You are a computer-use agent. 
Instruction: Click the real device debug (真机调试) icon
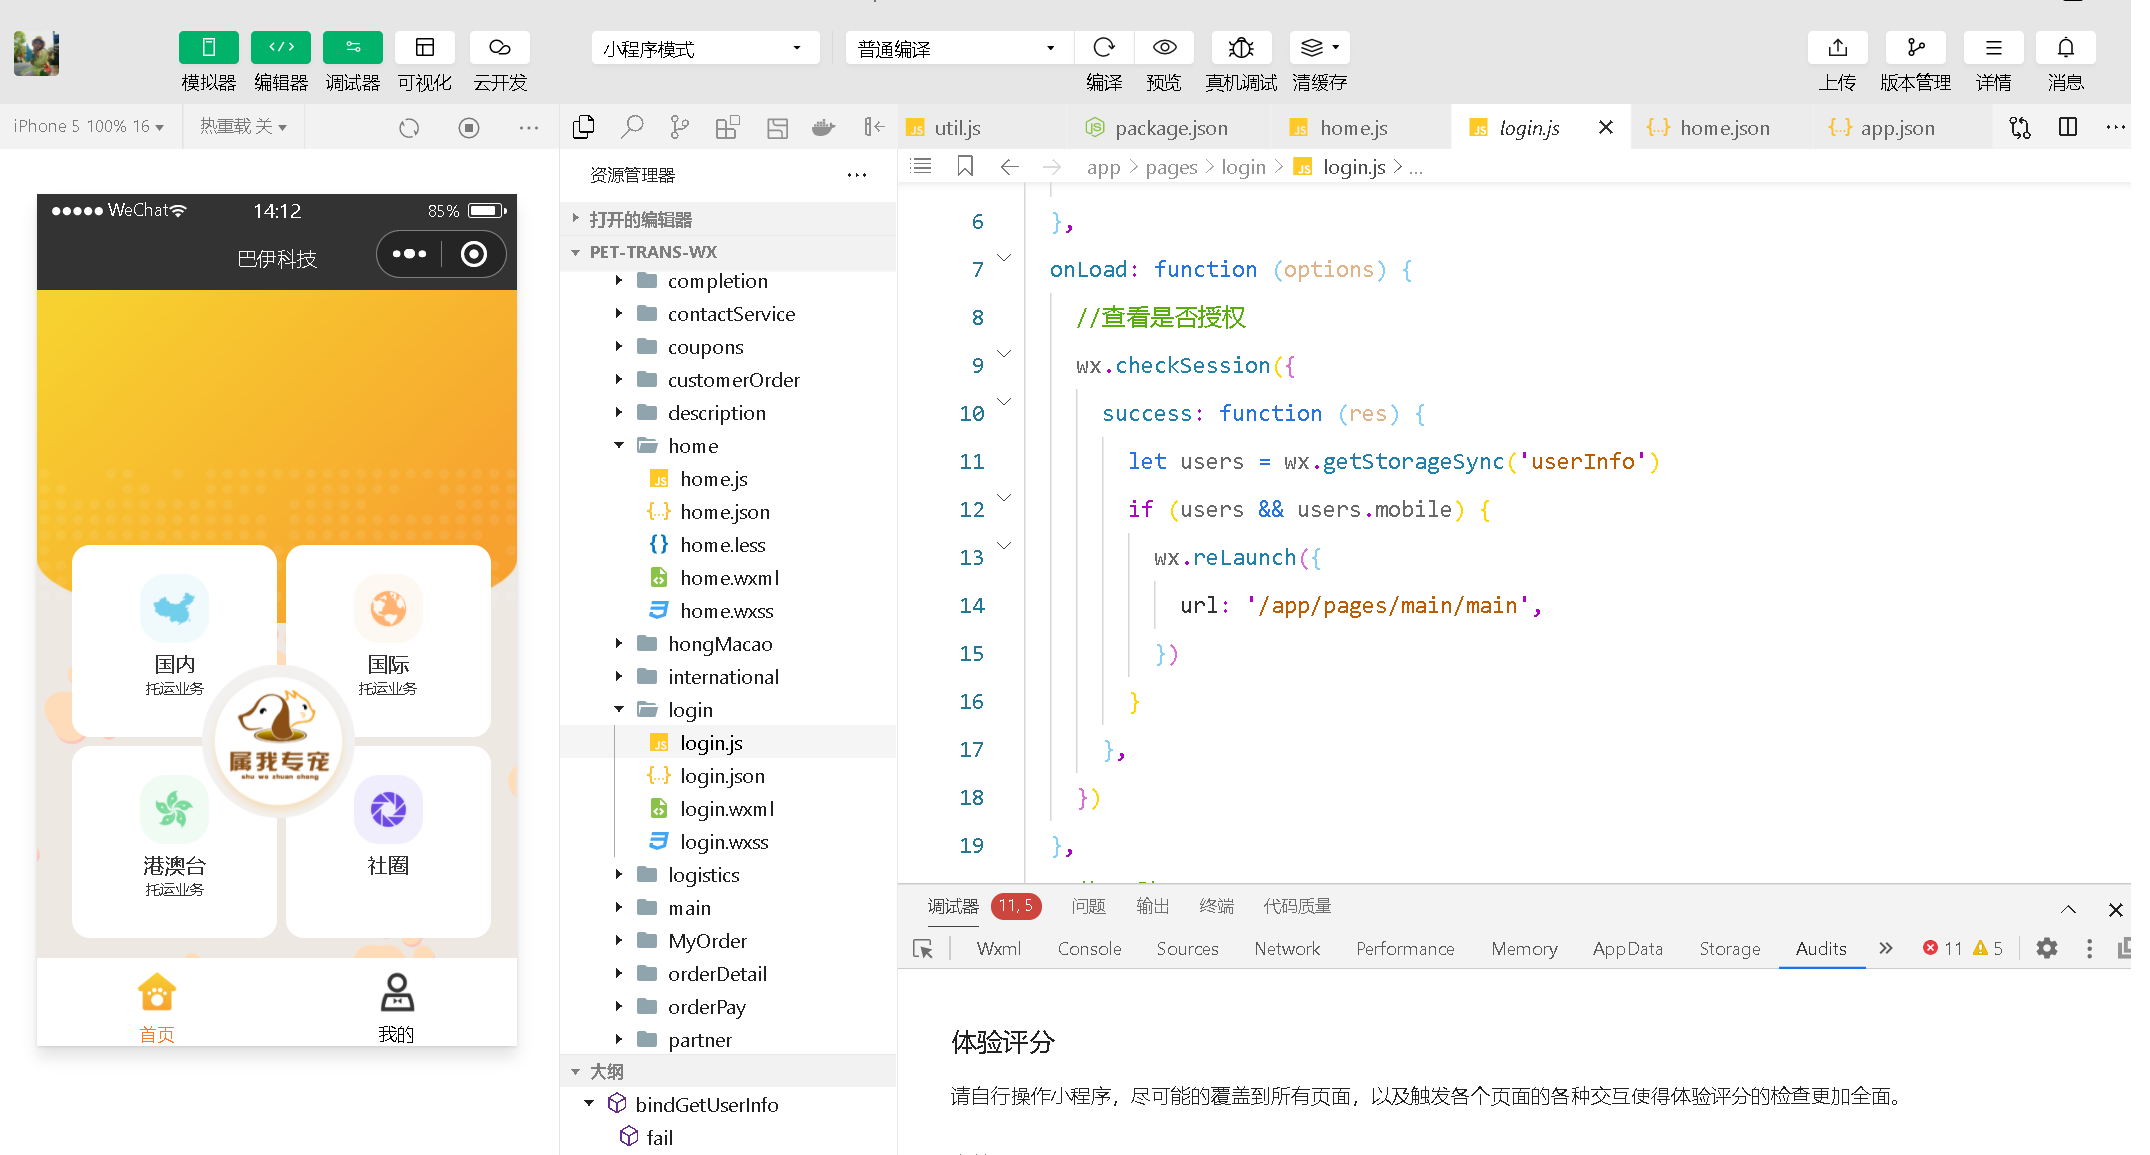[1240, 47]
